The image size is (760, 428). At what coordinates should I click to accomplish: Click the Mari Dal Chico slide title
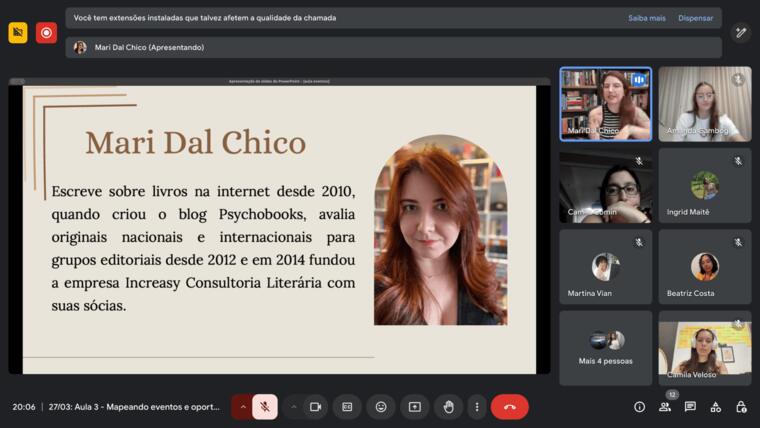(196, 143)
